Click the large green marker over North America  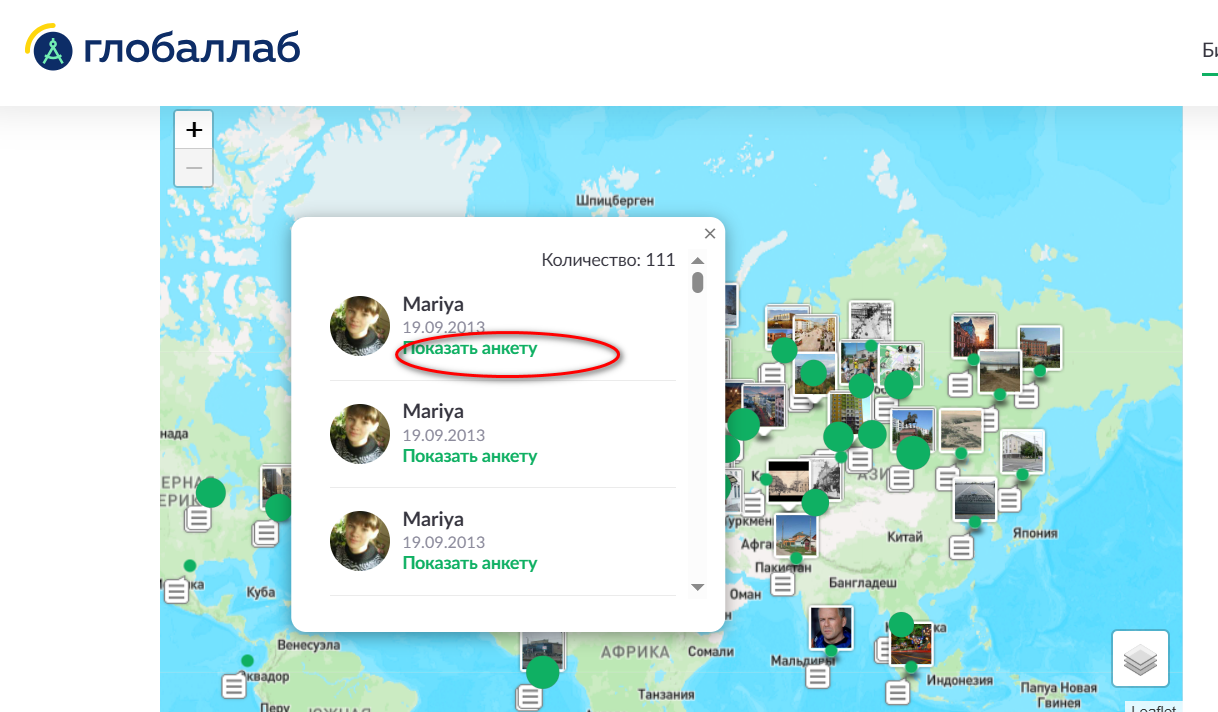[211, 492]
